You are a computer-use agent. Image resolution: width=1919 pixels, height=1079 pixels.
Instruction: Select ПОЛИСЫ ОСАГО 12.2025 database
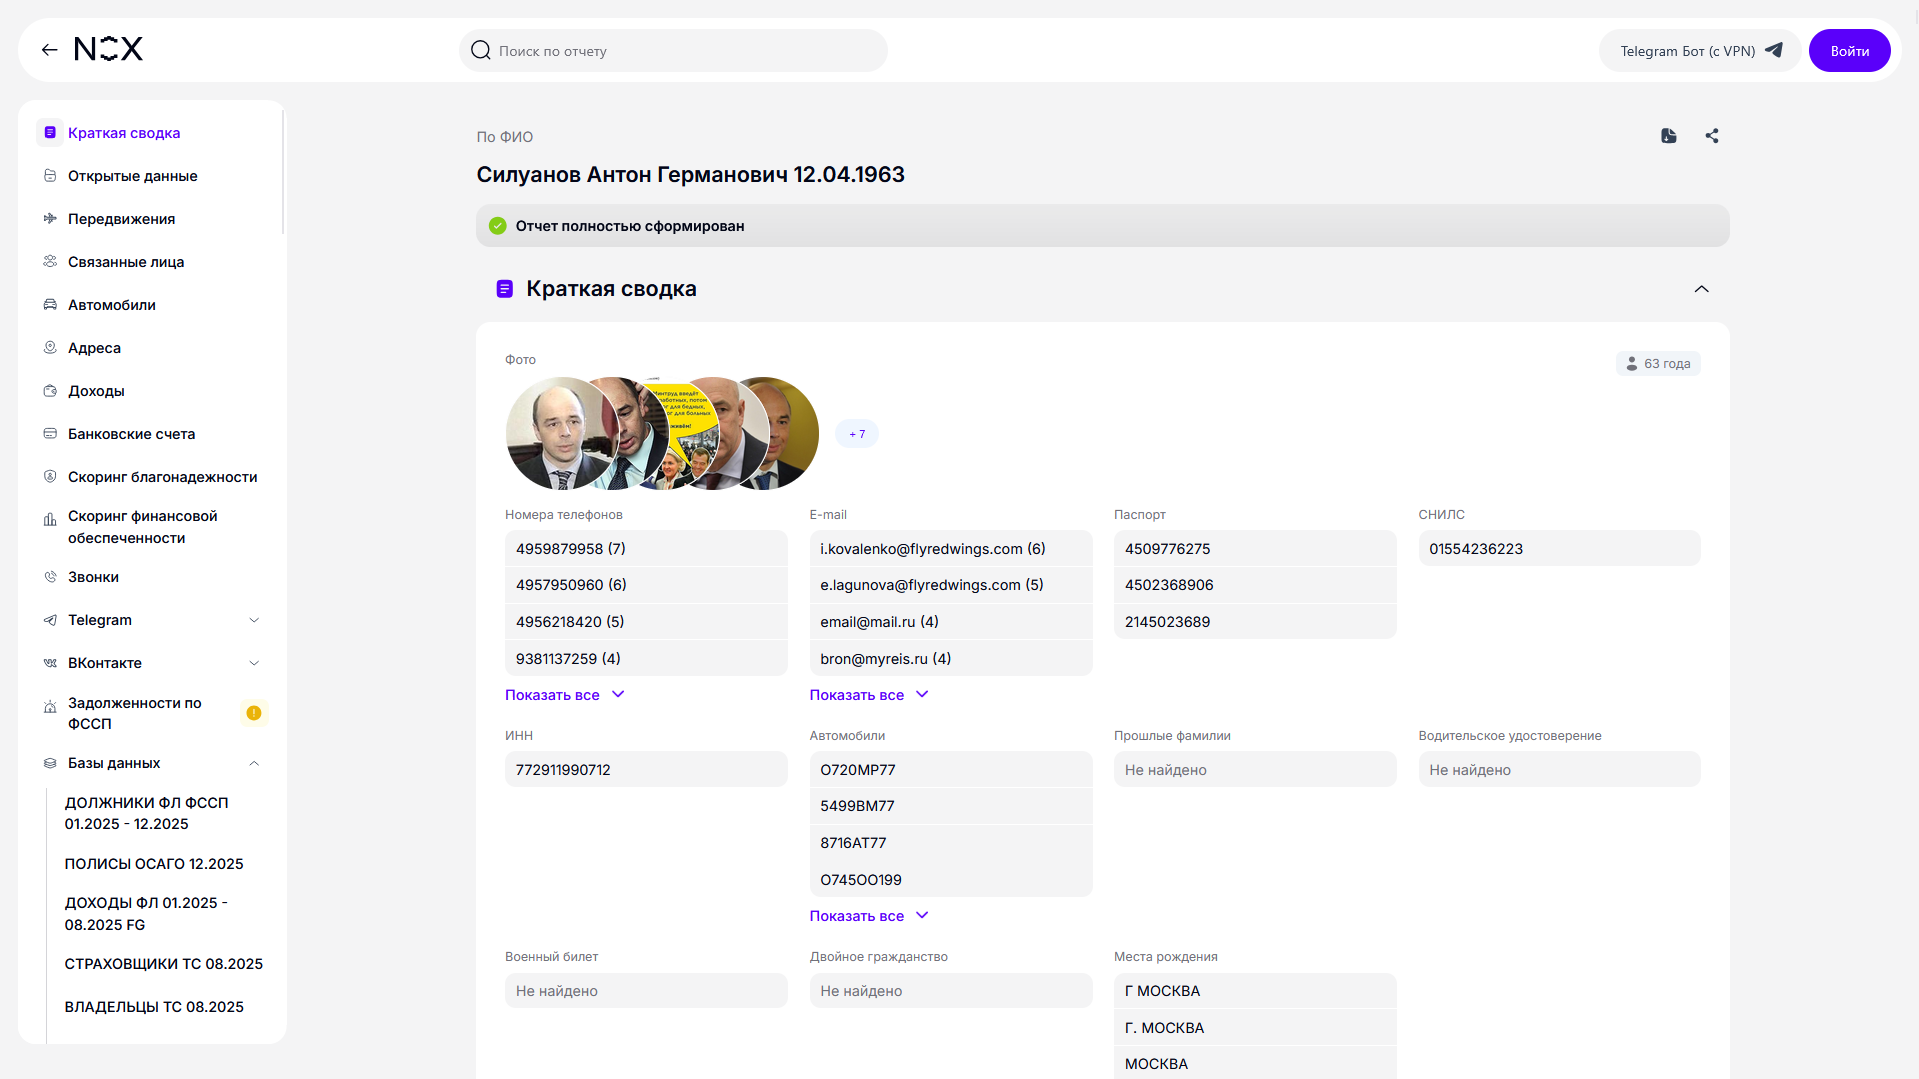pyautogui.click(x=154, y=864)
